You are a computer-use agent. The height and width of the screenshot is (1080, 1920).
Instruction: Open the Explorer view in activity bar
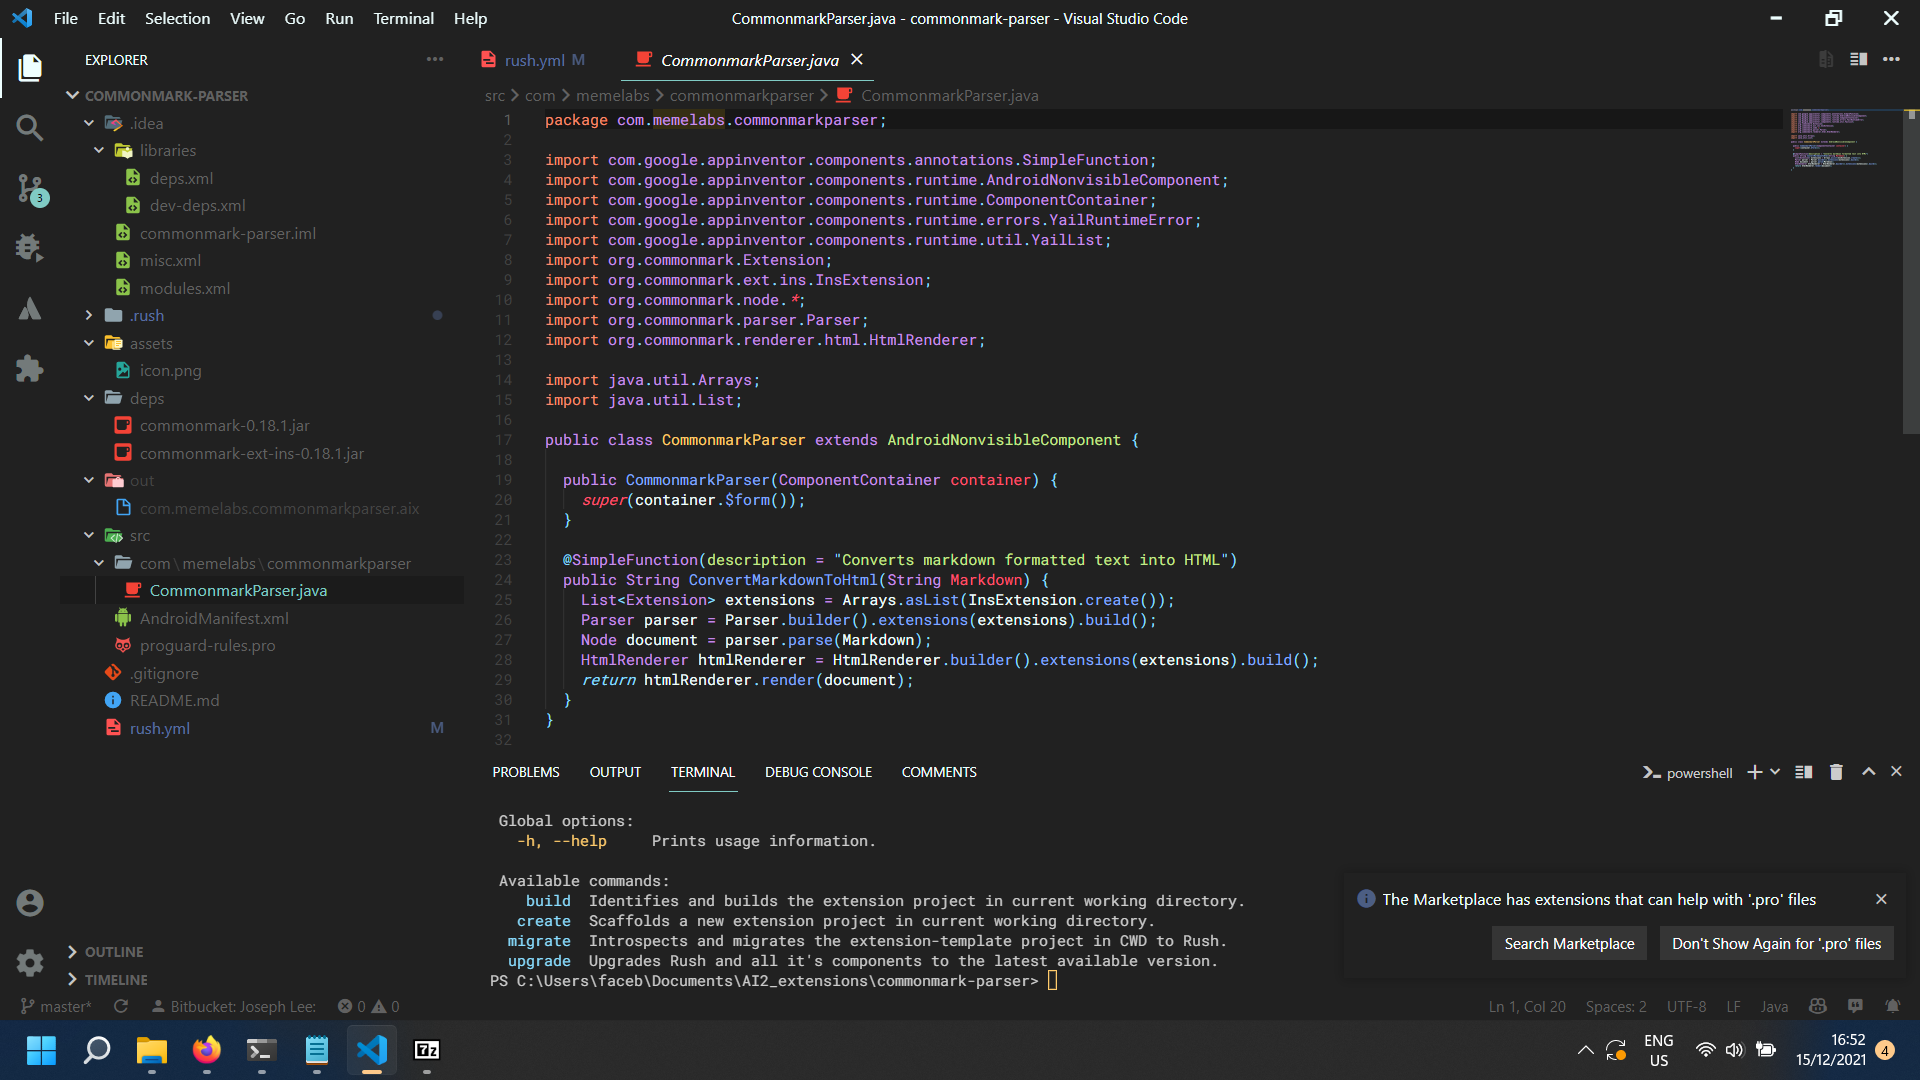pos(30,68)
